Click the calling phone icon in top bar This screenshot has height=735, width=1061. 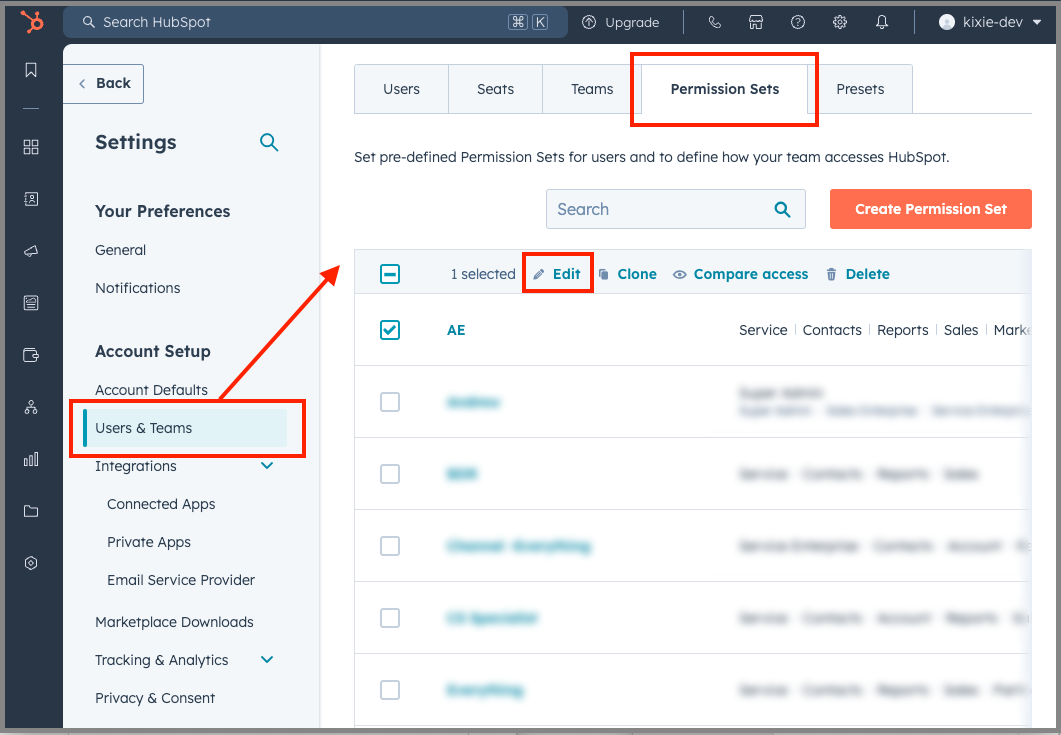pyautogui.click(x=715, y=22)
